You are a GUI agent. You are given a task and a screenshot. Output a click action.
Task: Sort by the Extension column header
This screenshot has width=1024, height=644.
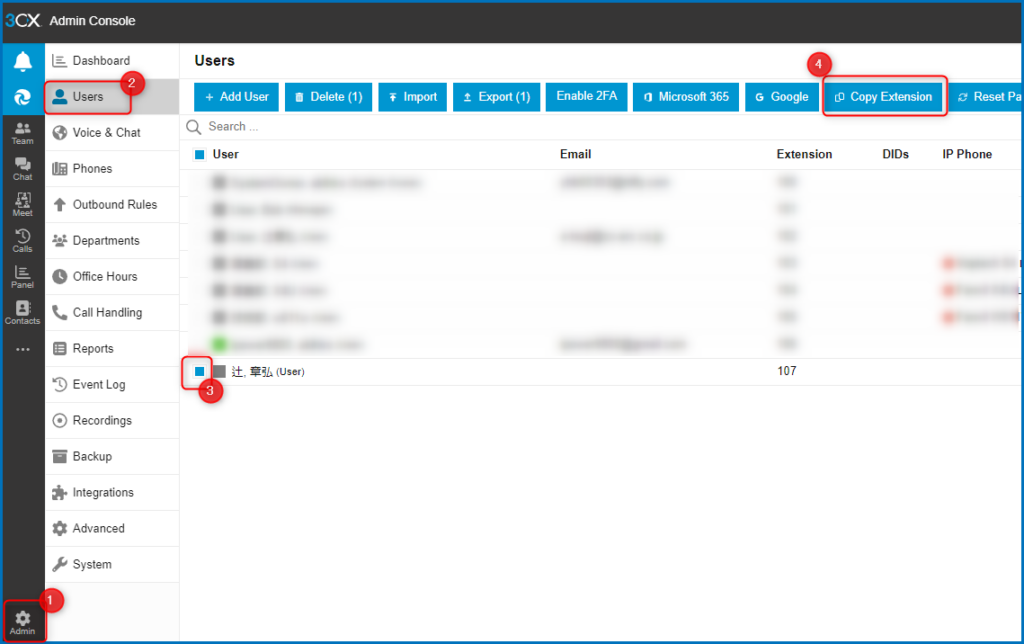(804, 155)
